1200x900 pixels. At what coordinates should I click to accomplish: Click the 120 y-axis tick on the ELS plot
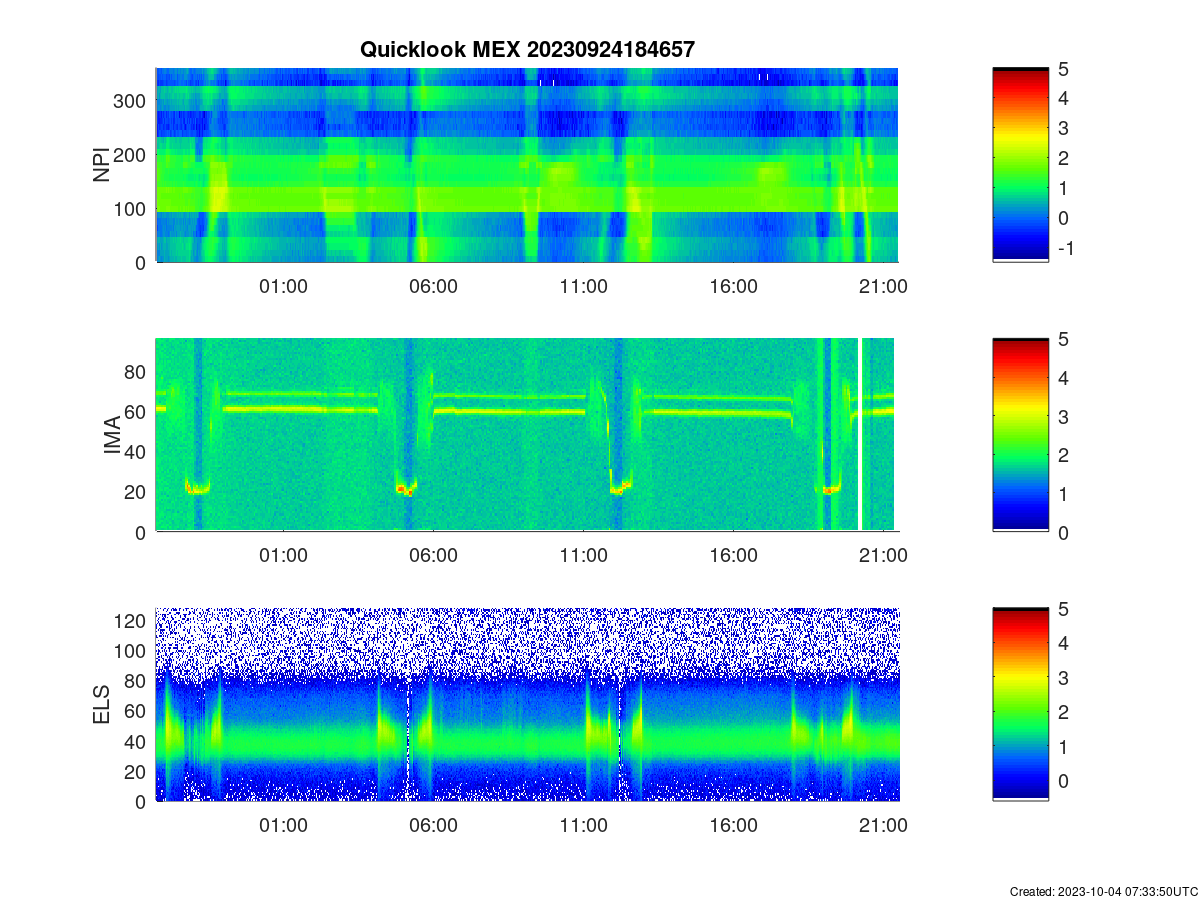(x=131, y=621)
